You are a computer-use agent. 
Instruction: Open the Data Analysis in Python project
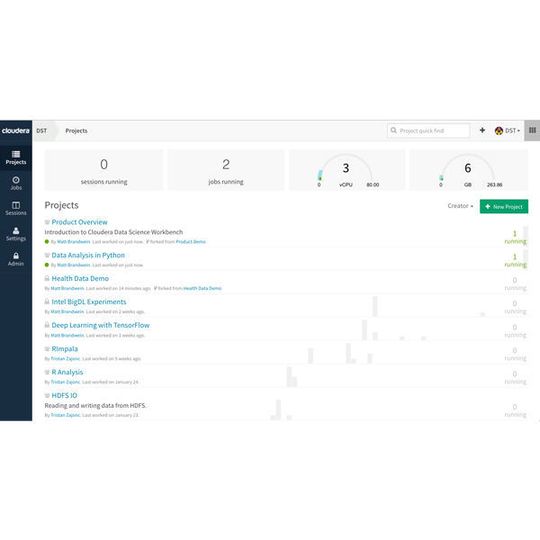pyautogui.click(x=88, y=255)
